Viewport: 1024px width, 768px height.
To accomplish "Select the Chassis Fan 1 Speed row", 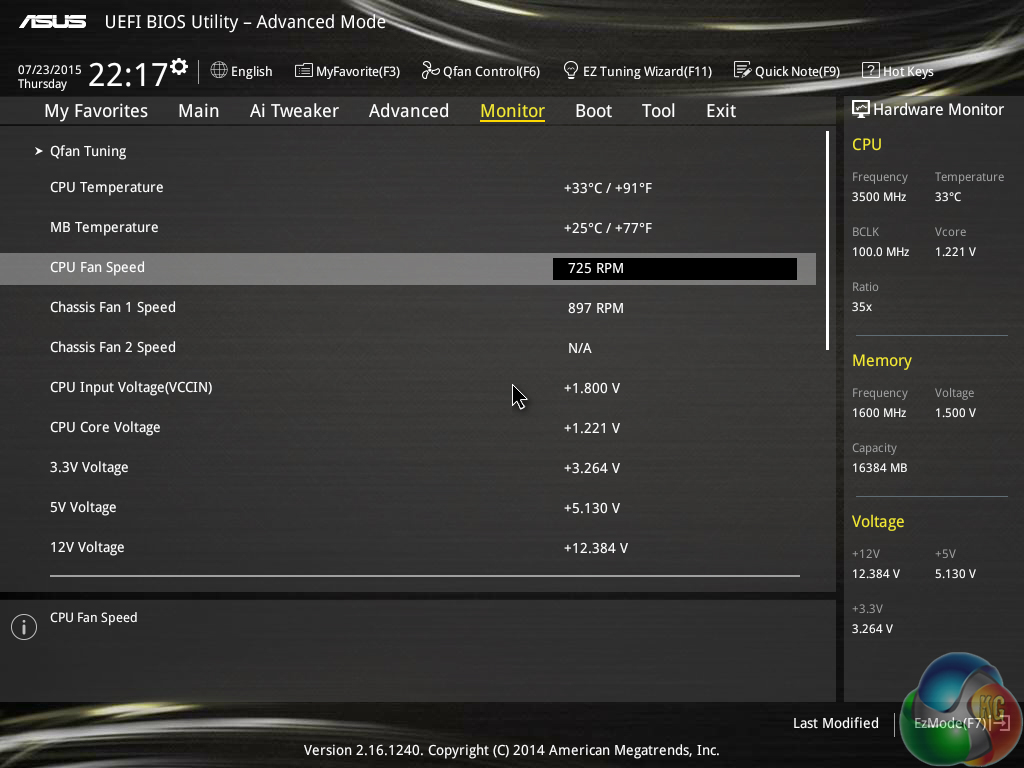I will pos(408,308).
